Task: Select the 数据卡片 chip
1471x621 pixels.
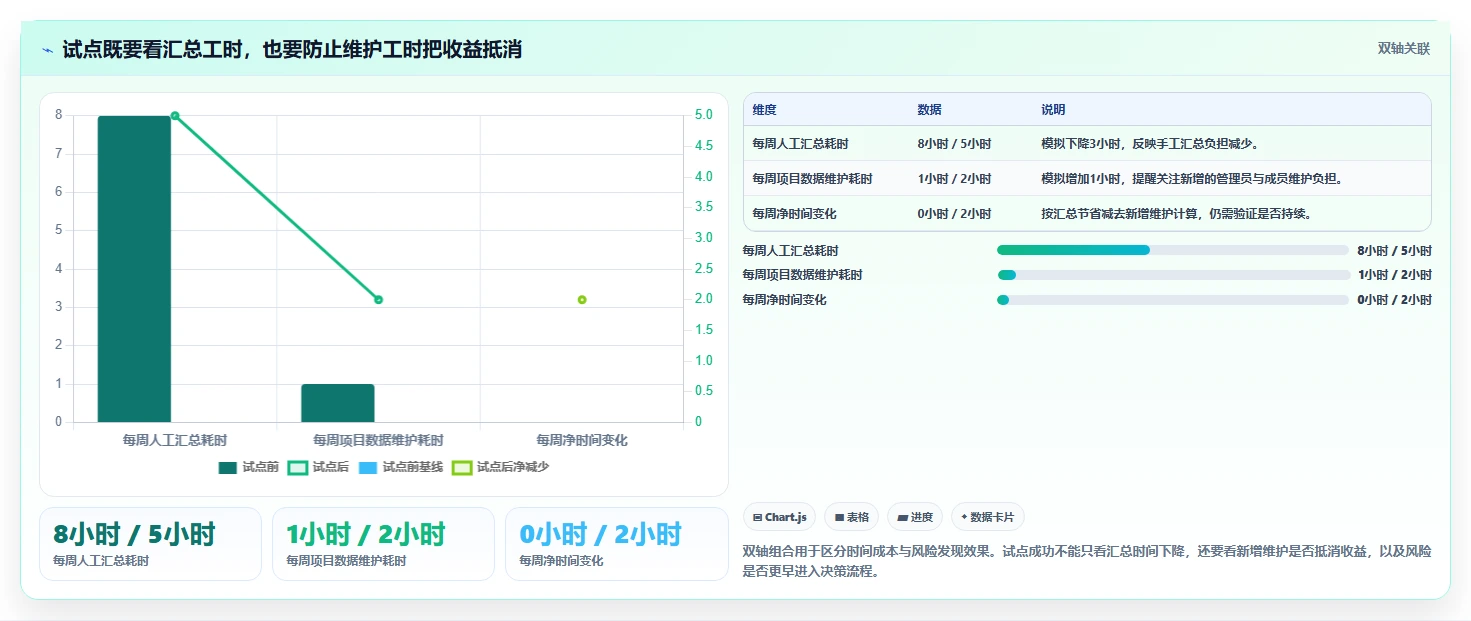Action: pos(987,517)
